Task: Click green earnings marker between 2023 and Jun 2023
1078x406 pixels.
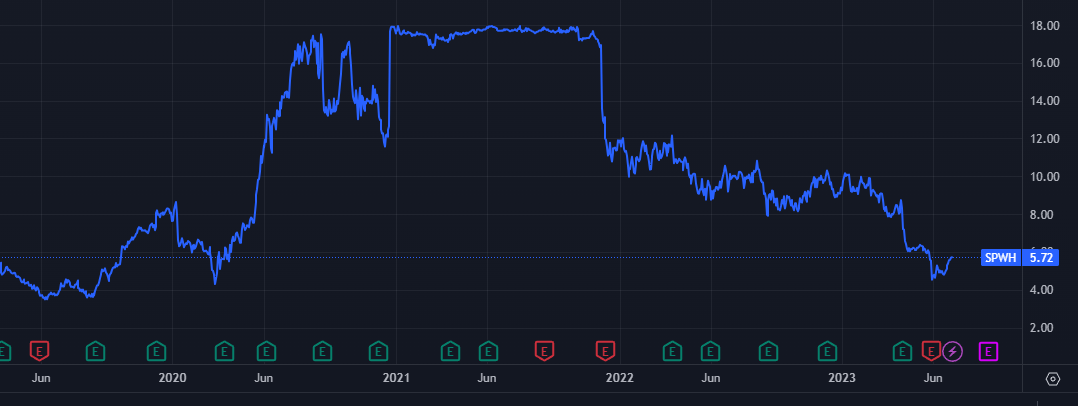Action: (x=902, y=352)
